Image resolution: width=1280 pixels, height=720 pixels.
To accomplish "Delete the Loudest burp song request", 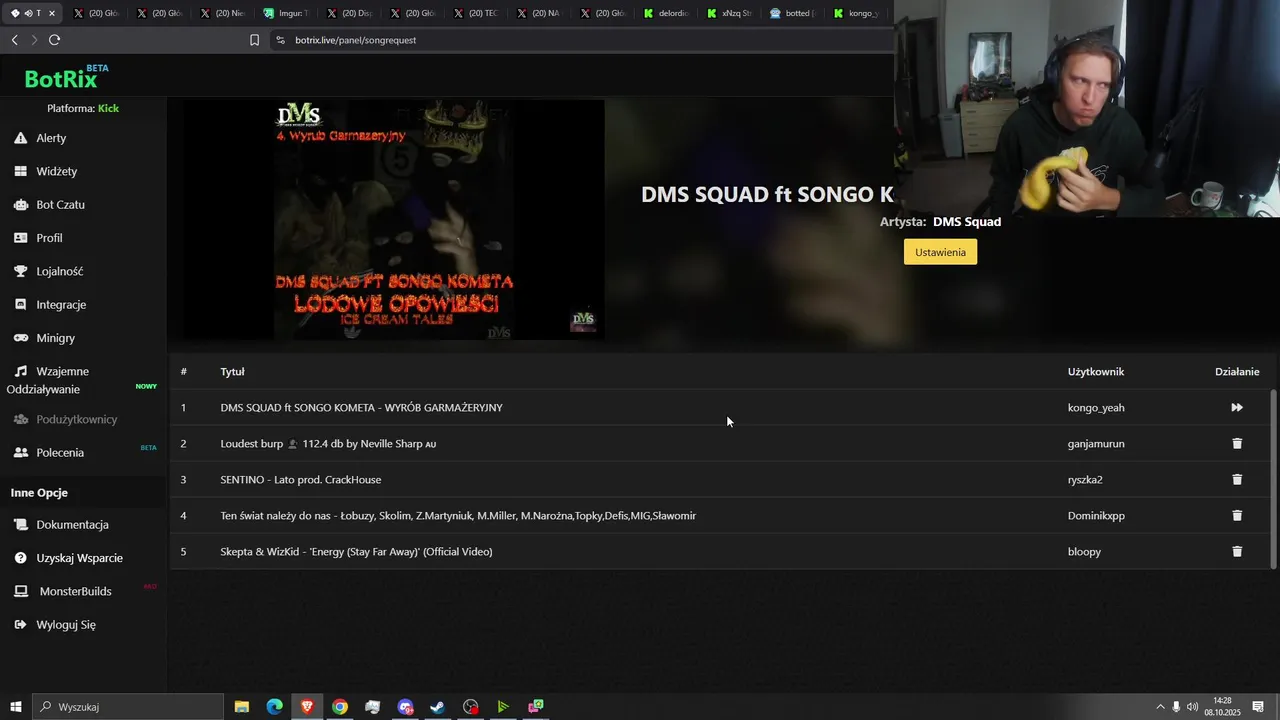I will [1237, 444].
